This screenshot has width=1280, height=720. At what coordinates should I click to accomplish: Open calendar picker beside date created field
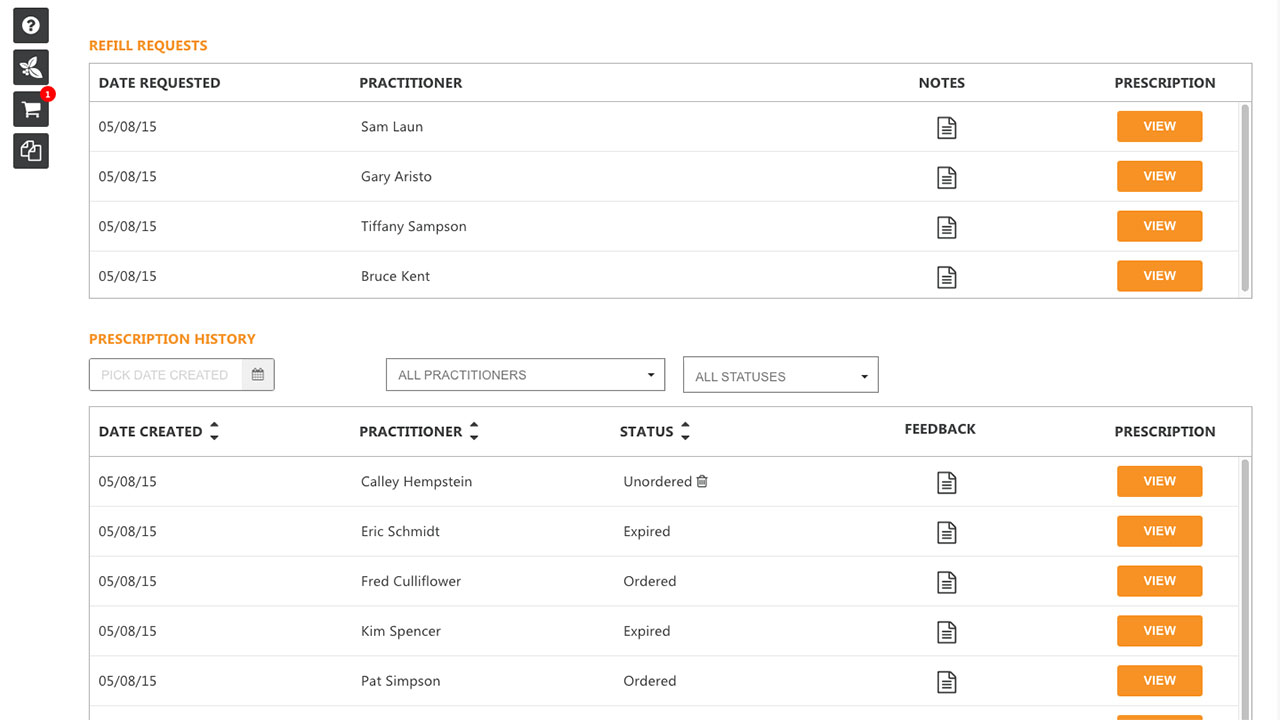[258, 375]
